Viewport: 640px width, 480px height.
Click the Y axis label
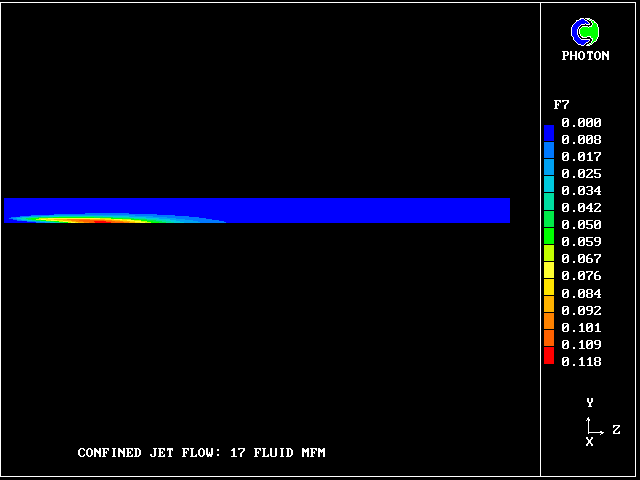coord(590,402)
